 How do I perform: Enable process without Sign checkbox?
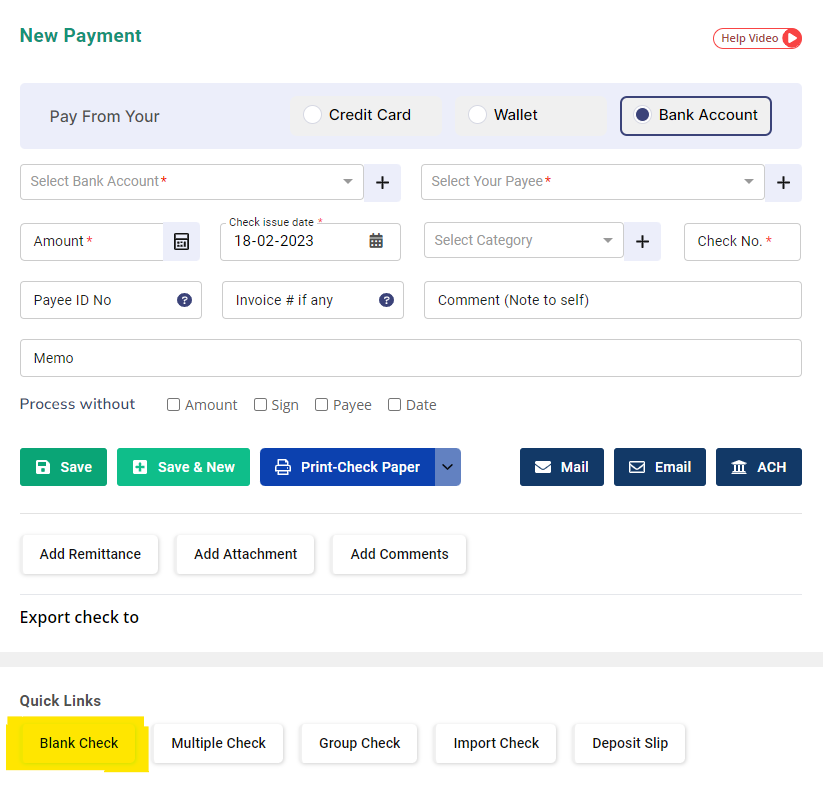[261, 405]
